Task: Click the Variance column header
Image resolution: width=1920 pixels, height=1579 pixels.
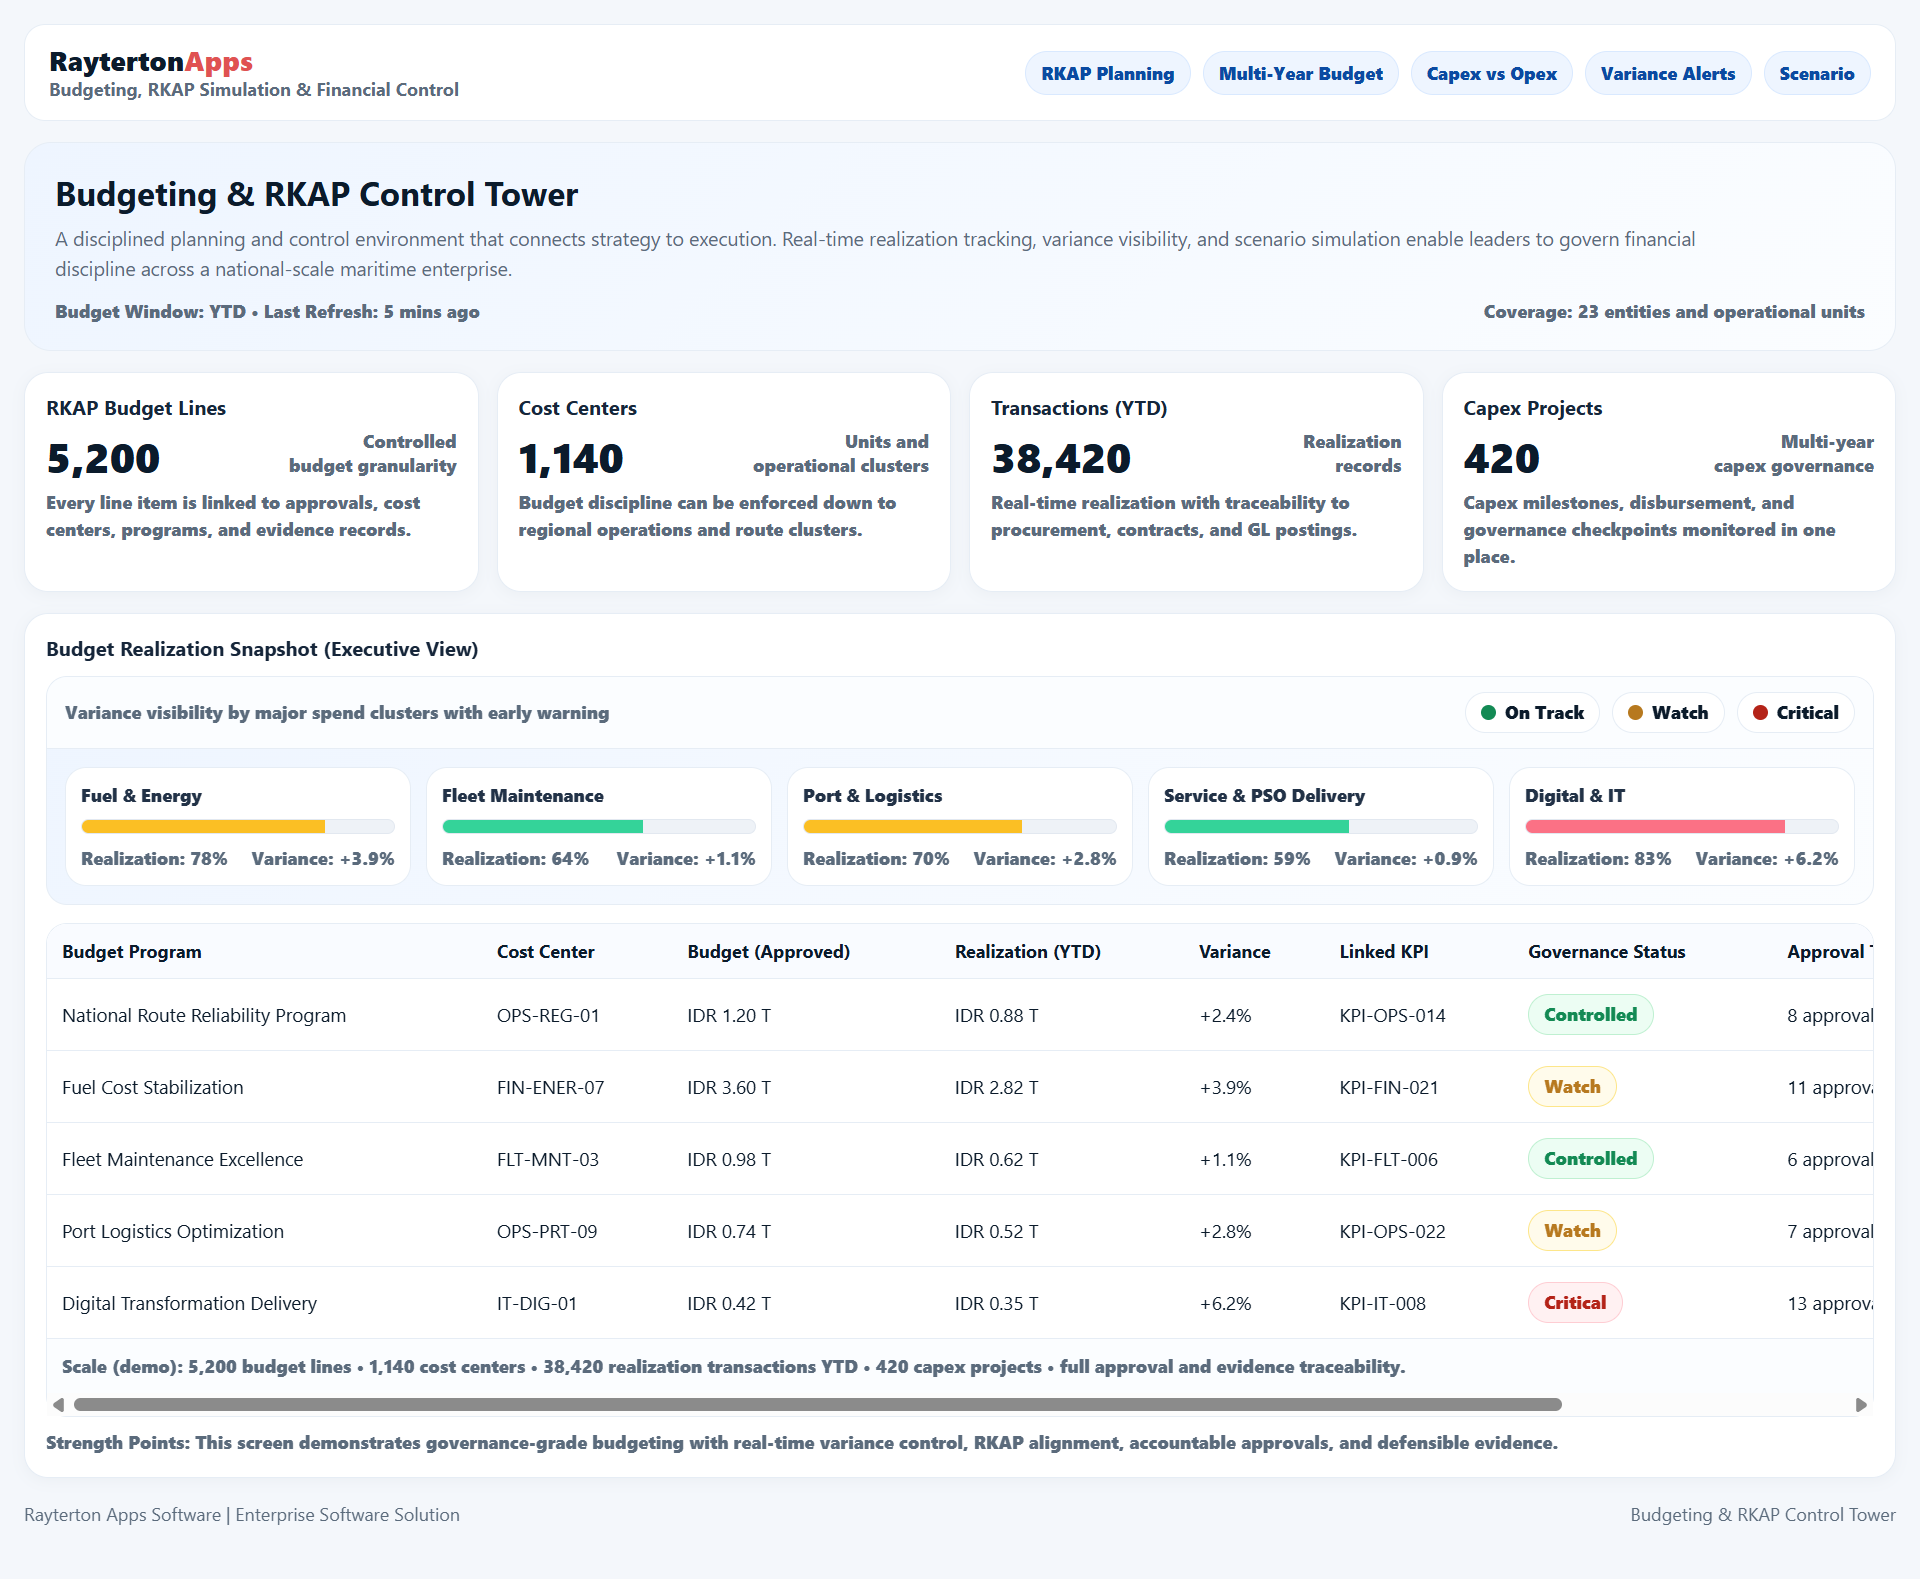Action: coord(1234,952)
